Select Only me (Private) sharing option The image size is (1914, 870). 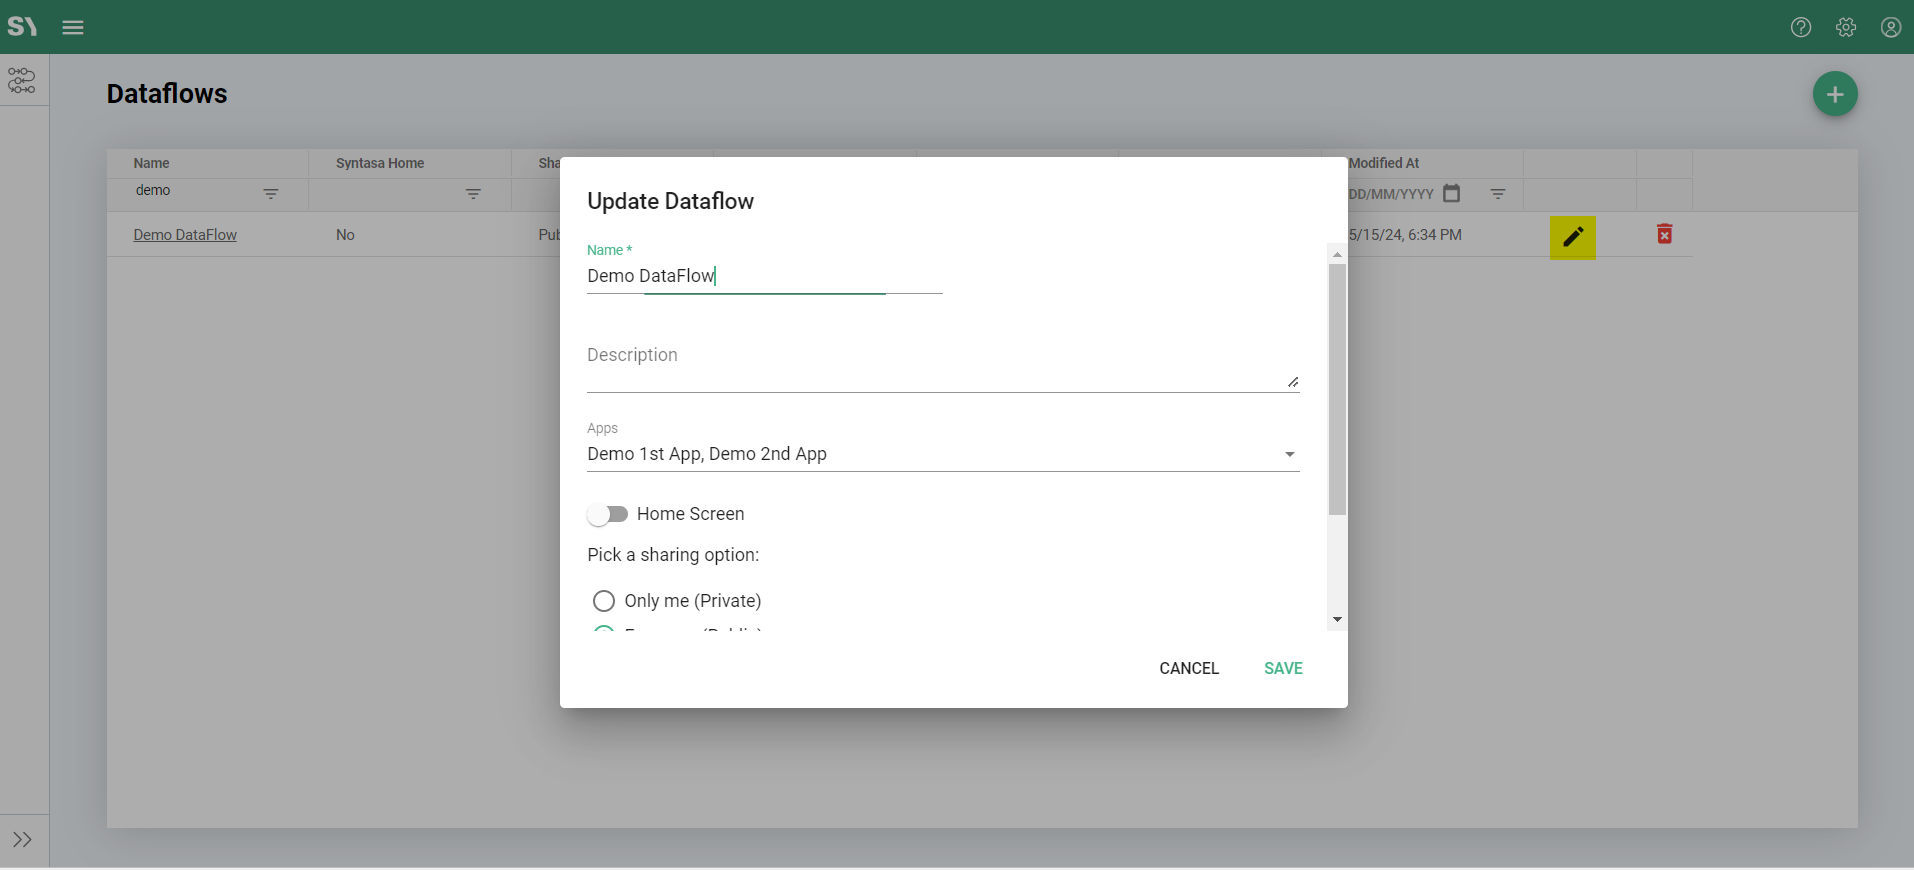coord(604,601)
